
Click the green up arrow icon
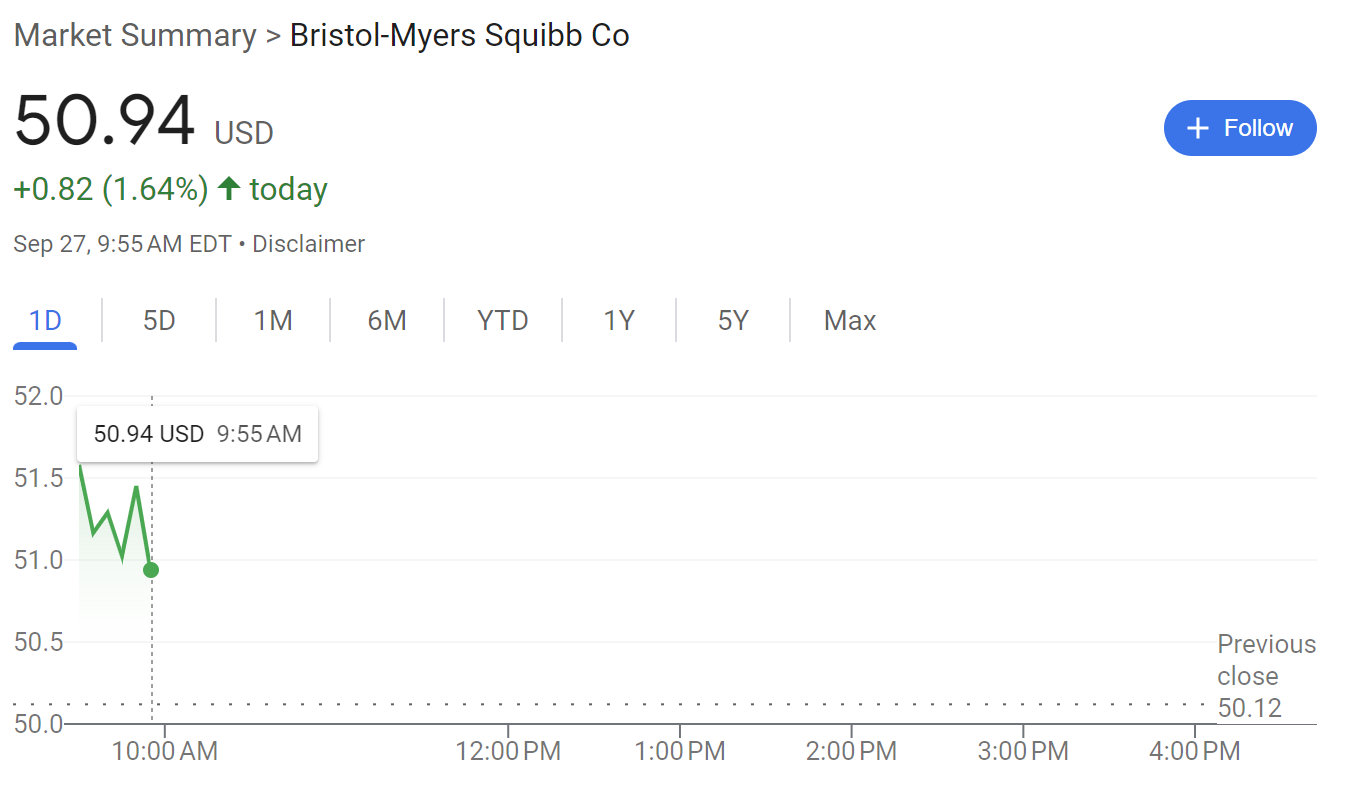tap(229, 188)
